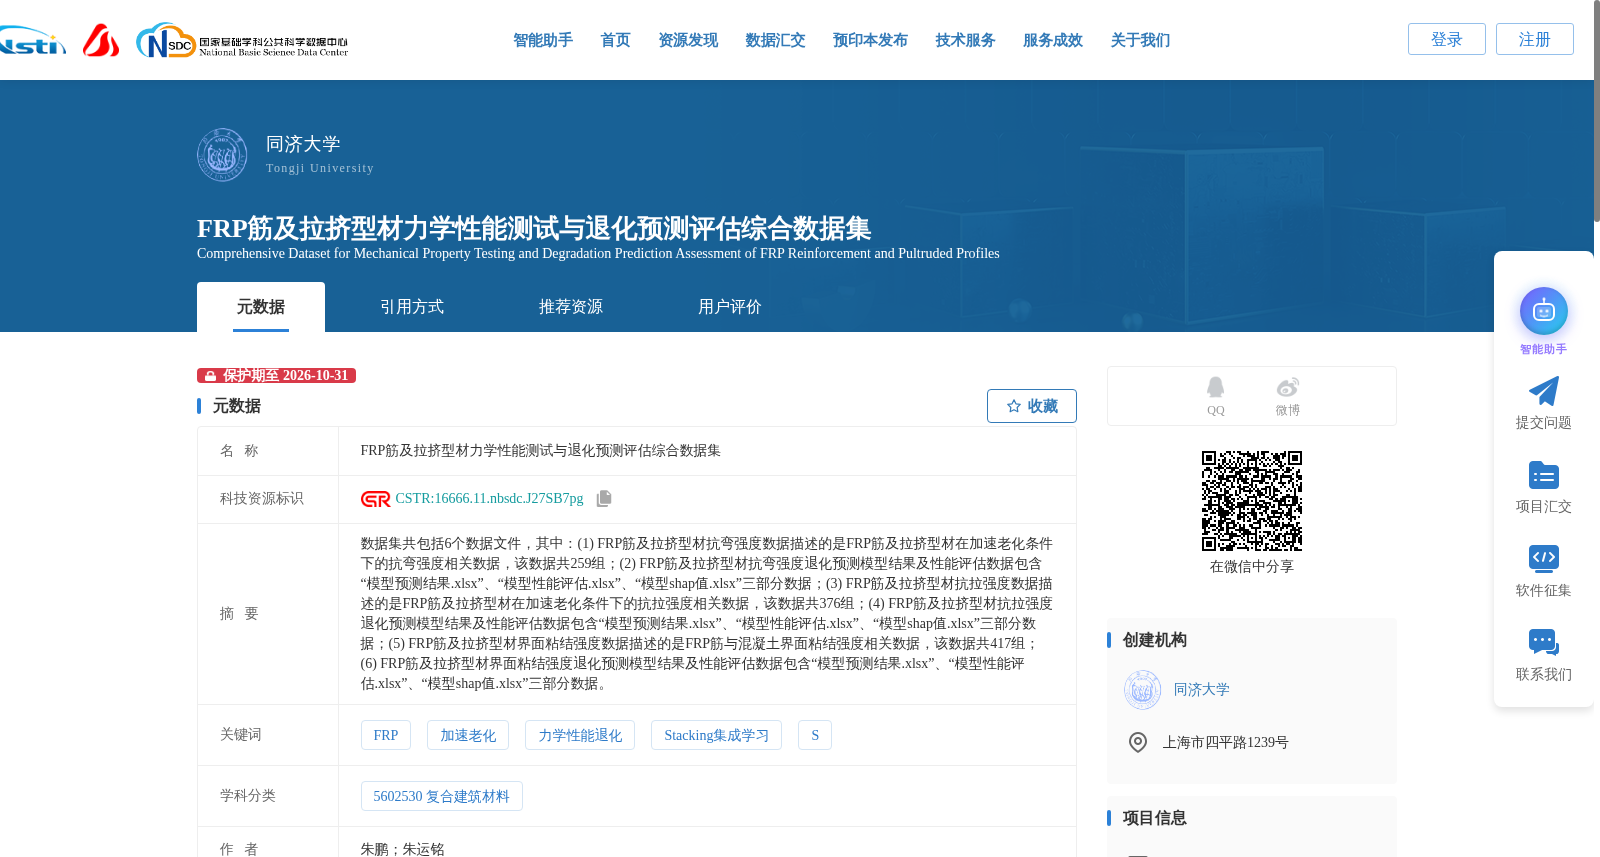This screenshot has width=1600, height=857.
Task: Go to 数据汇交 in the navigation bar
Action: pyautogui.click(x=775, y=40)
